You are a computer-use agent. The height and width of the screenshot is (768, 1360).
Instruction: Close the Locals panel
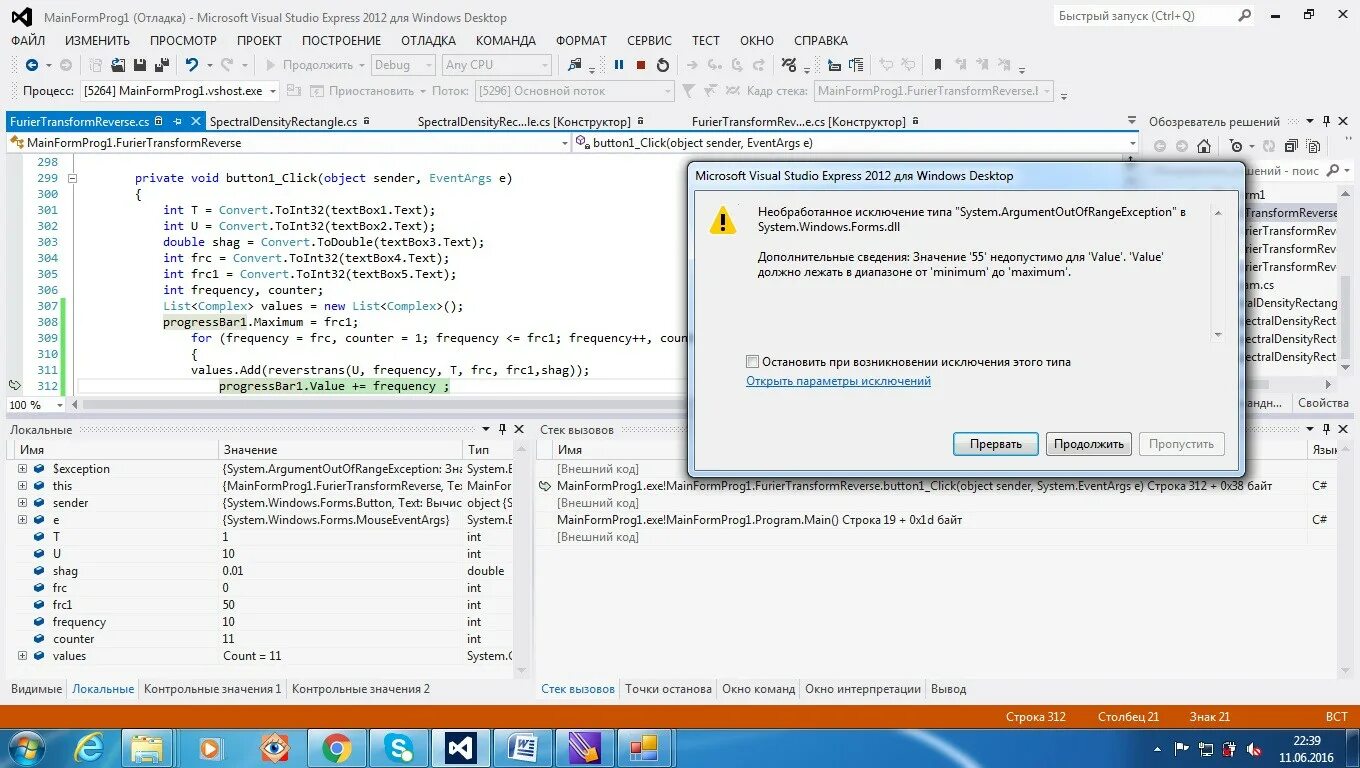click(519, 429)
